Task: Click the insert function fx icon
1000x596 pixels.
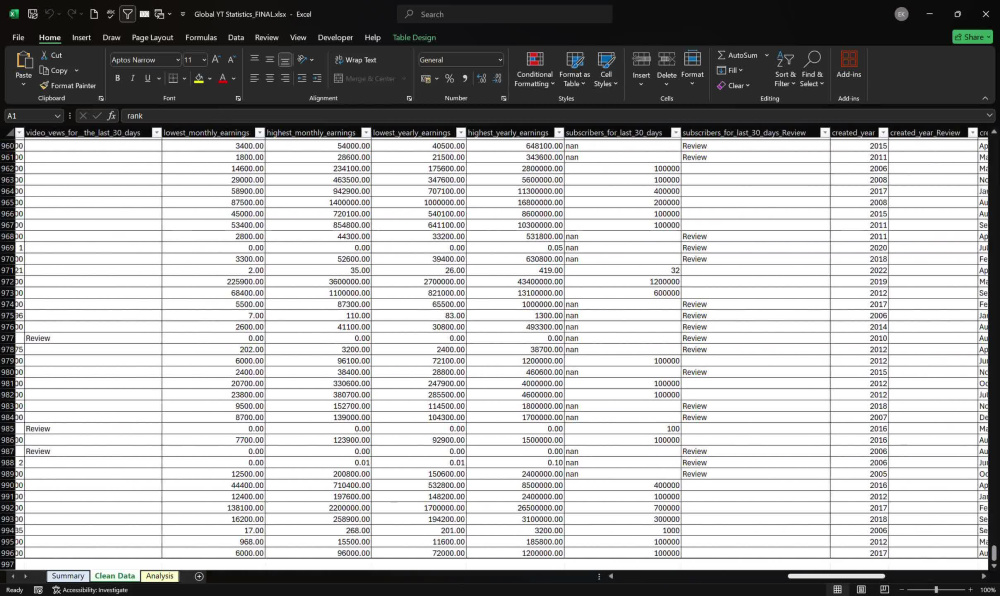Action: pyautogui.click(x=112, y=115)
